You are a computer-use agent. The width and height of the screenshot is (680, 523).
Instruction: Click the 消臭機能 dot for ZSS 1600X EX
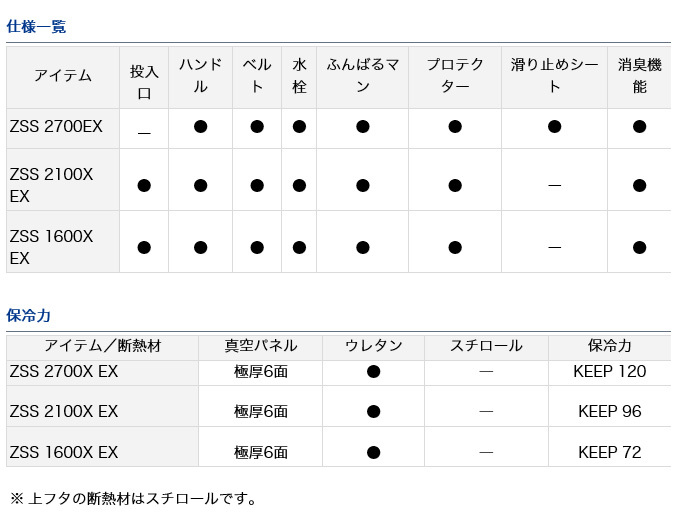pos(640,247)
